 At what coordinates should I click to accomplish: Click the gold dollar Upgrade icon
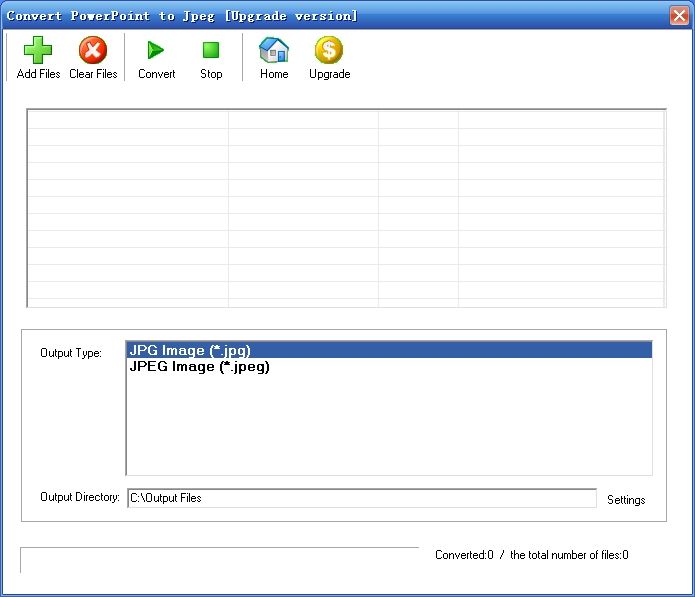pos(329,51)
